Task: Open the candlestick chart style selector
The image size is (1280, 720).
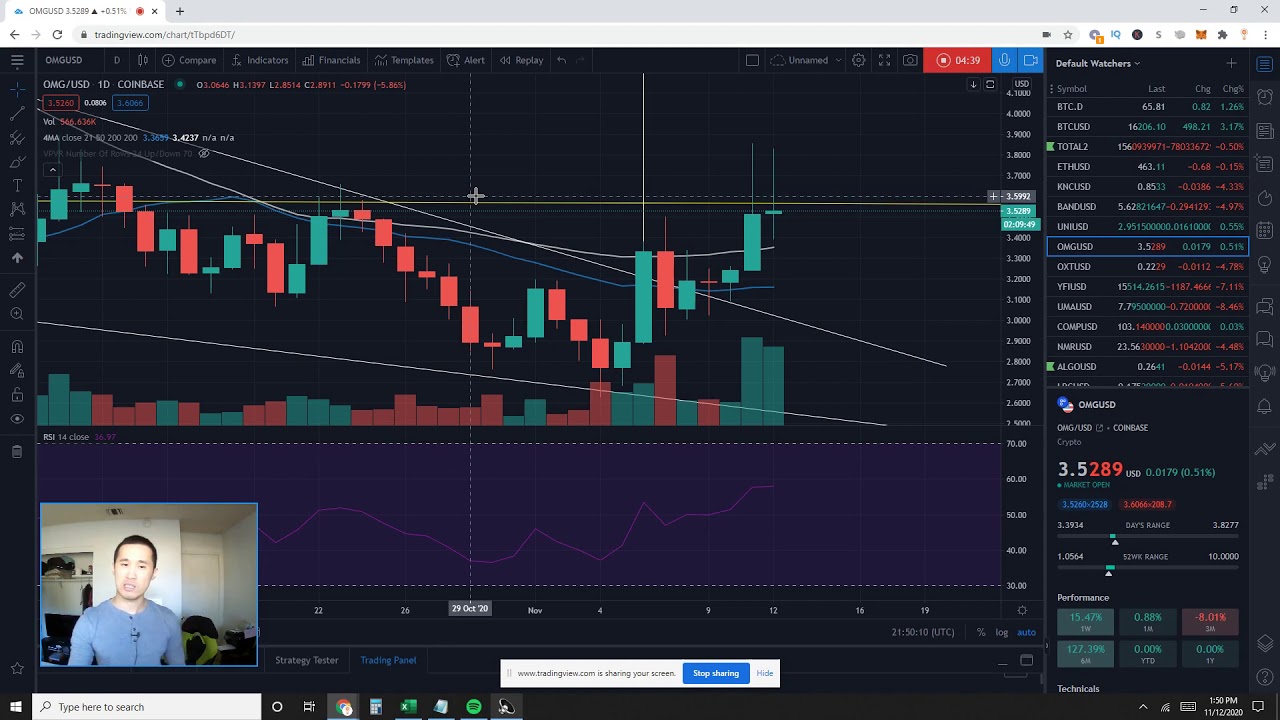Action: pyautogui.click(x=143, y=60)
